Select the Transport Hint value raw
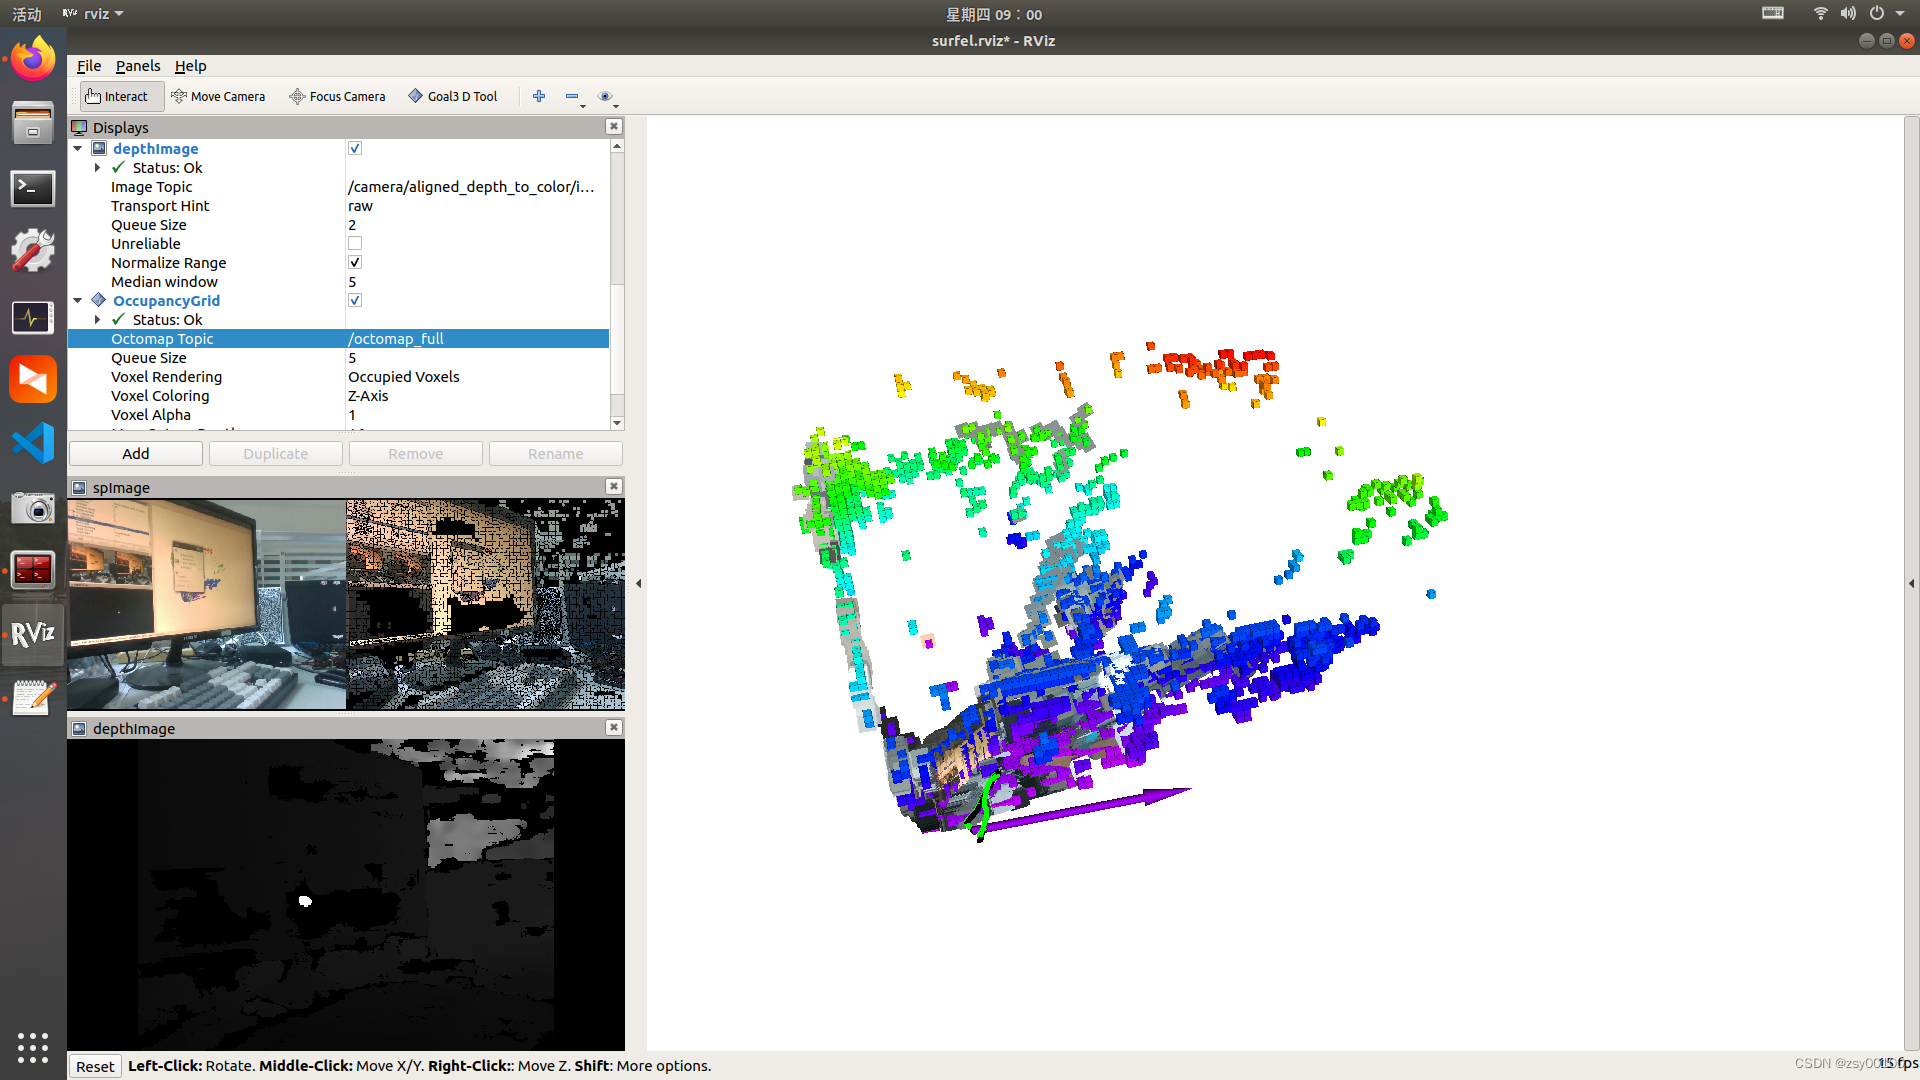 tap(477, 206)
